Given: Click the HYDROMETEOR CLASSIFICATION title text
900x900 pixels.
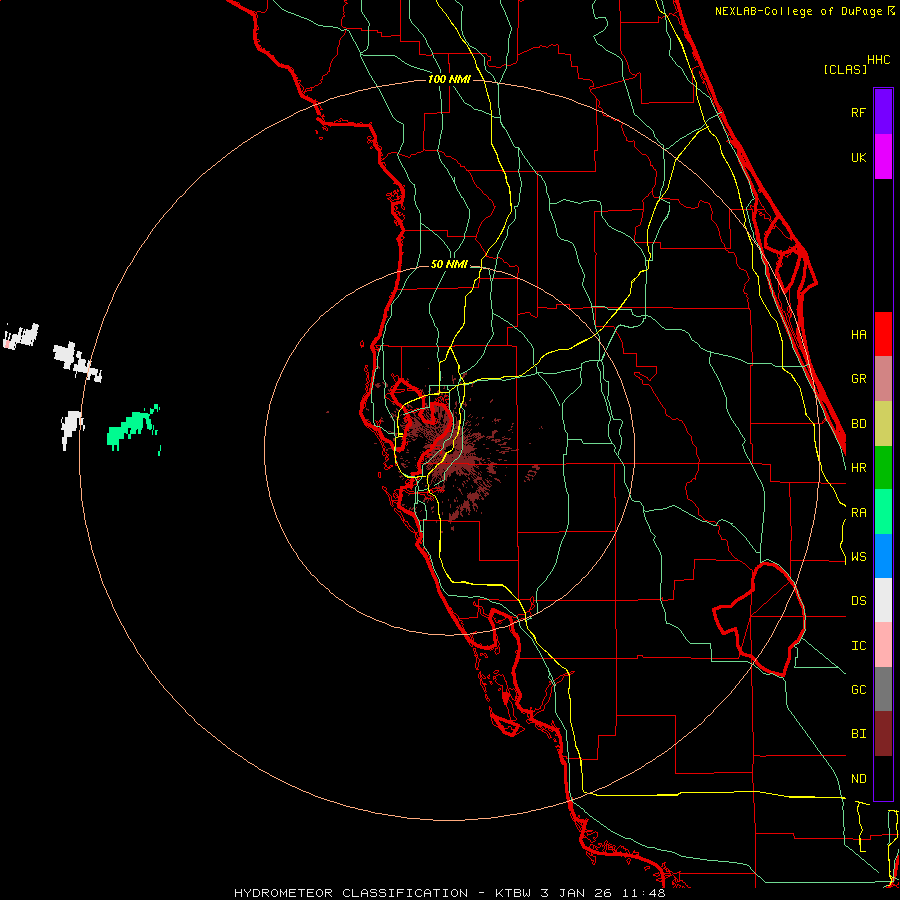Looking at the screenshot, I should [x=351, y=893].
